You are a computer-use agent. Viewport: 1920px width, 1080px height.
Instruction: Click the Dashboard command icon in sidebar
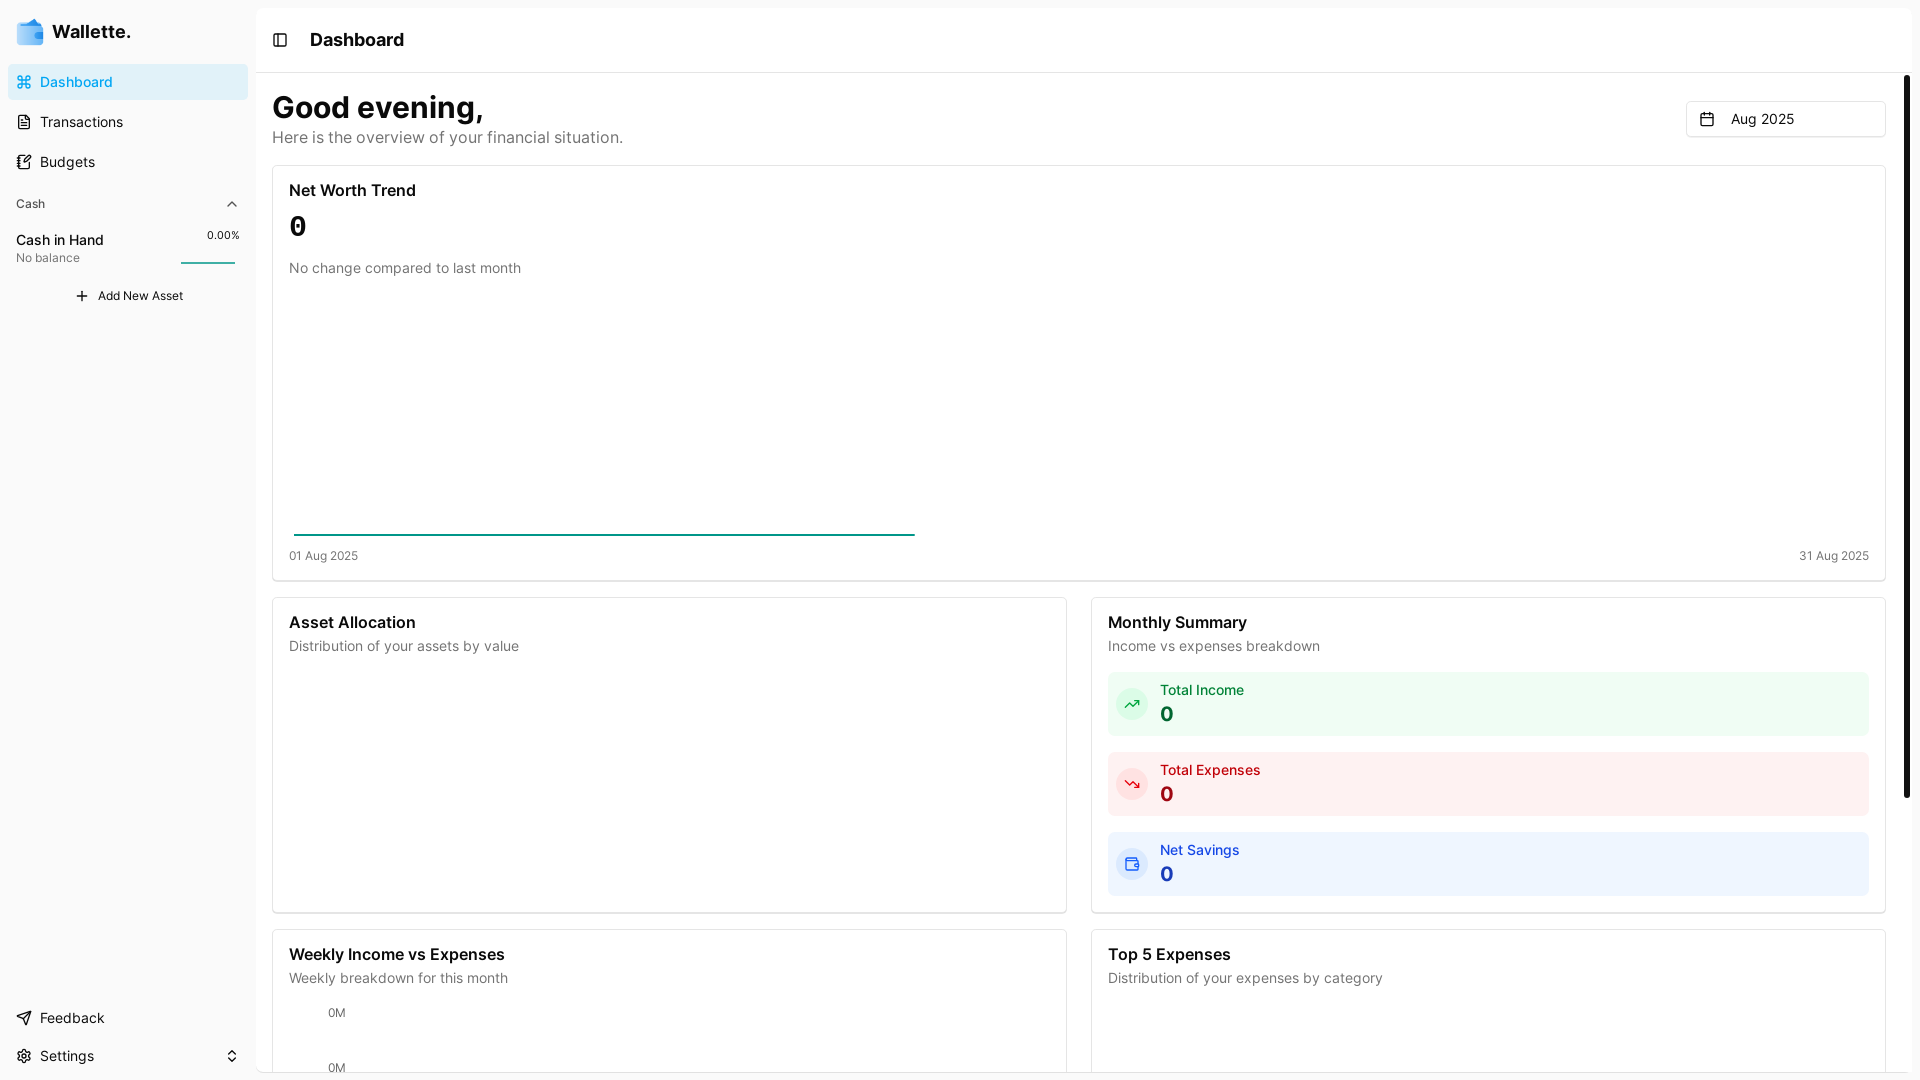pyautogui.click(x=24, y=82)
